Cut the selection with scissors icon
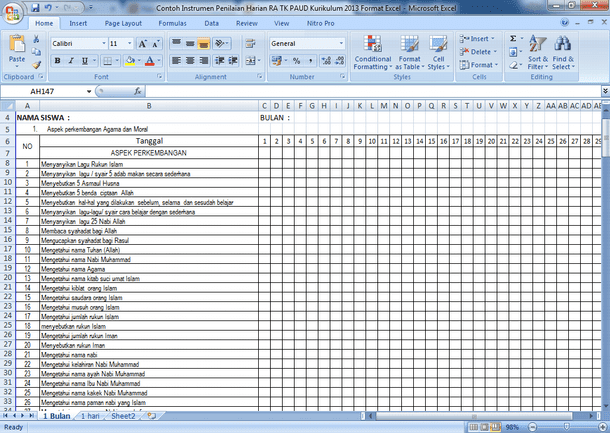 coord(36,39)
